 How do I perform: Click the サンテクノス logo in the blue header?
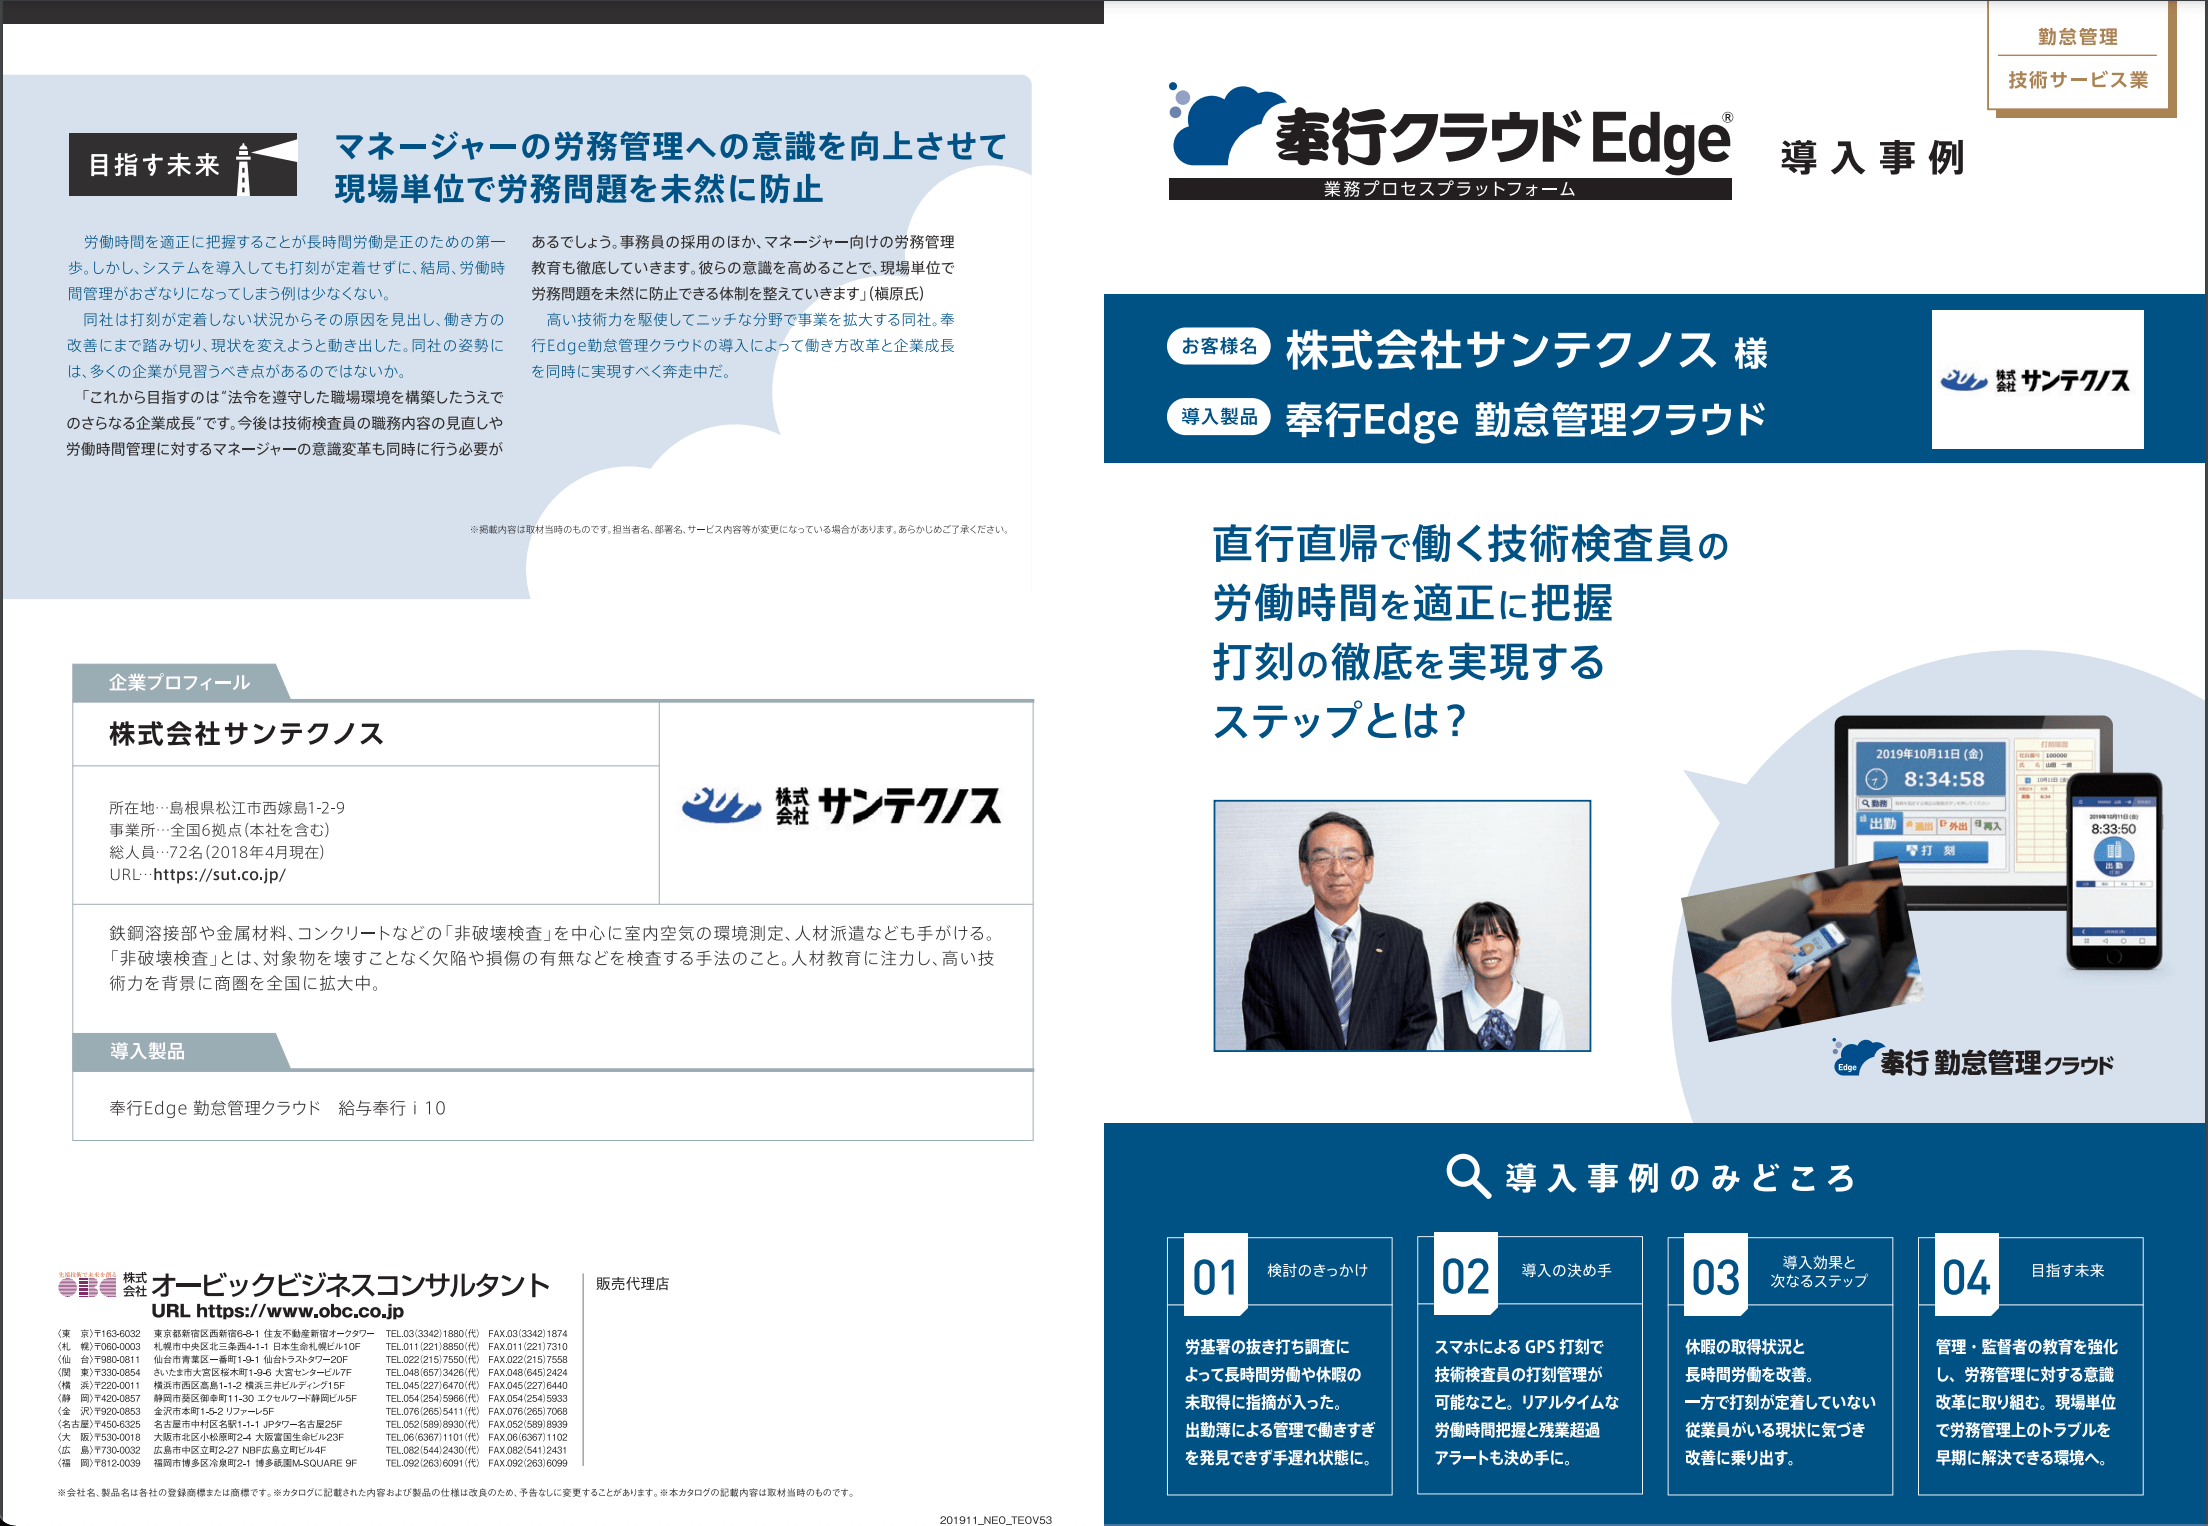point(2036,380)
